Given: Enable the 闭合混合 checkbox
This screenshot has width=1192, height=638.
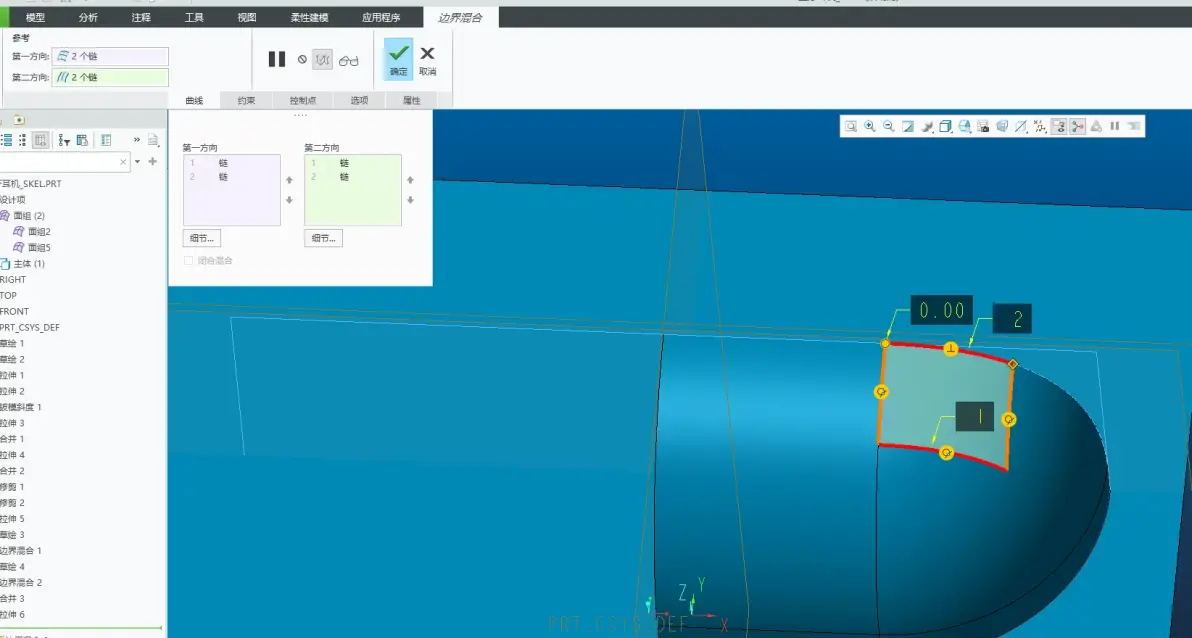Looking at the screenshot, I should [189, 261].
